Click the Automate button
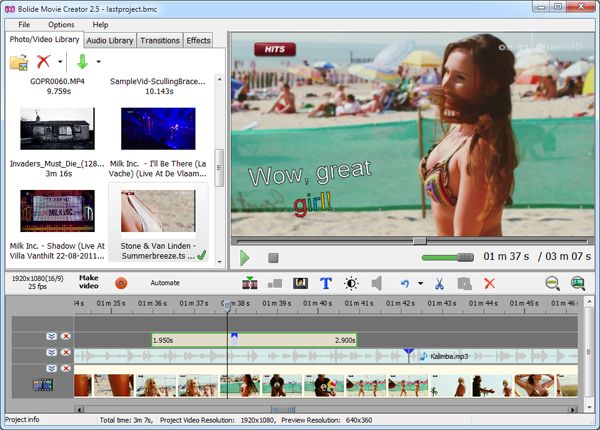The width and height of the screenshot is (600, 430). (x=165, y=283)
